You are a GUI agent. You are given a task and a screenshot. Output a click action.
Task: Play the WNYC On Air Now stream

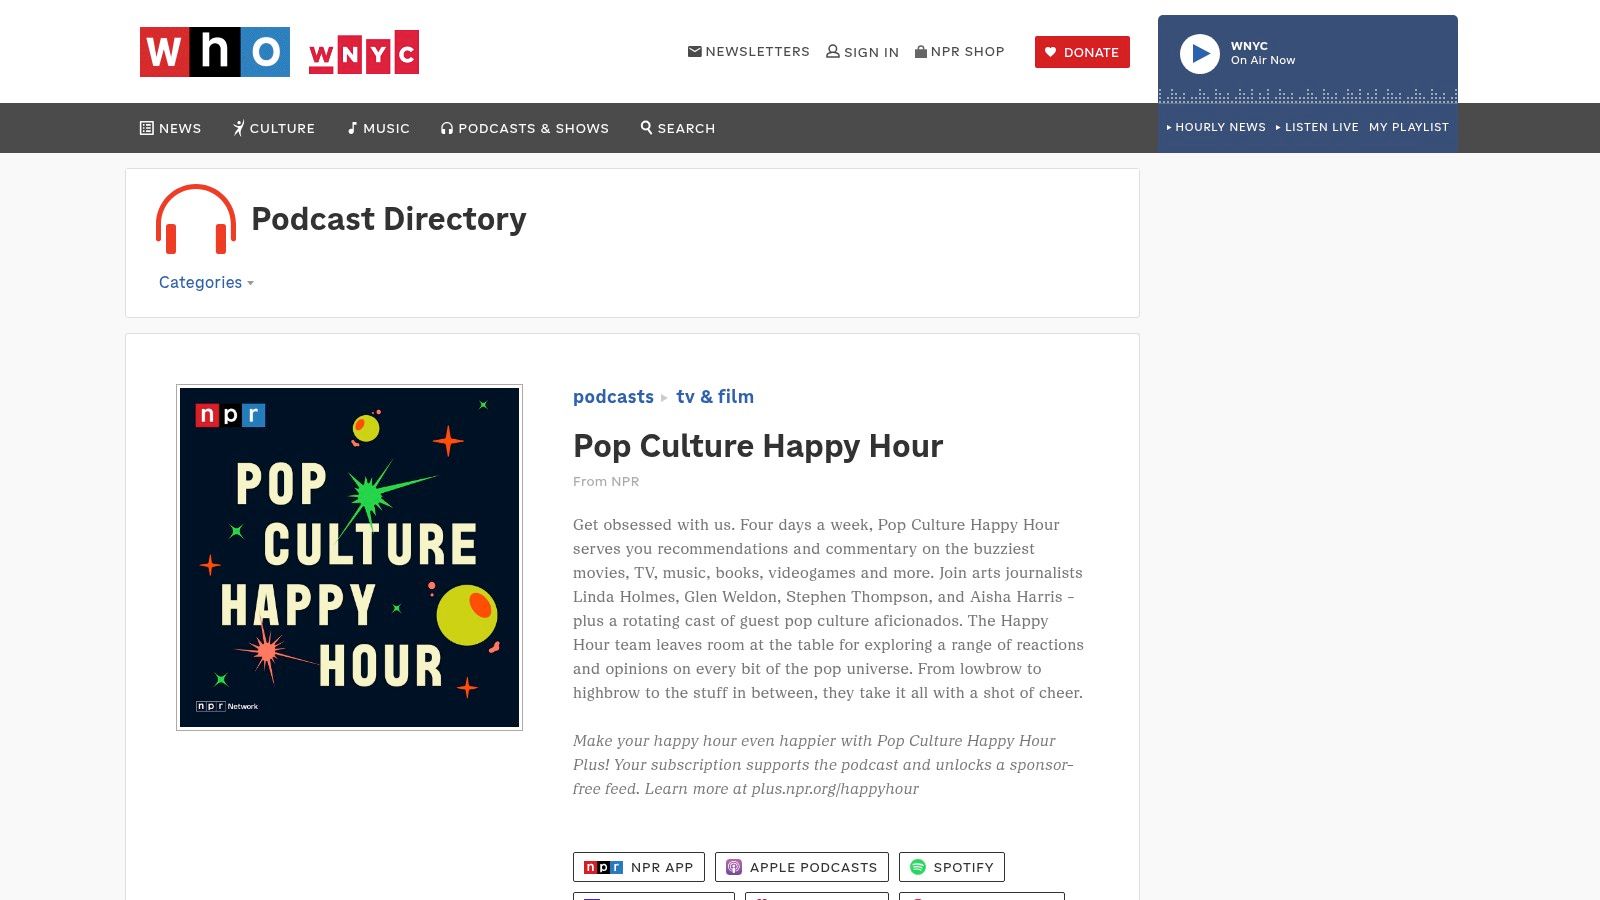(1200, 54)
